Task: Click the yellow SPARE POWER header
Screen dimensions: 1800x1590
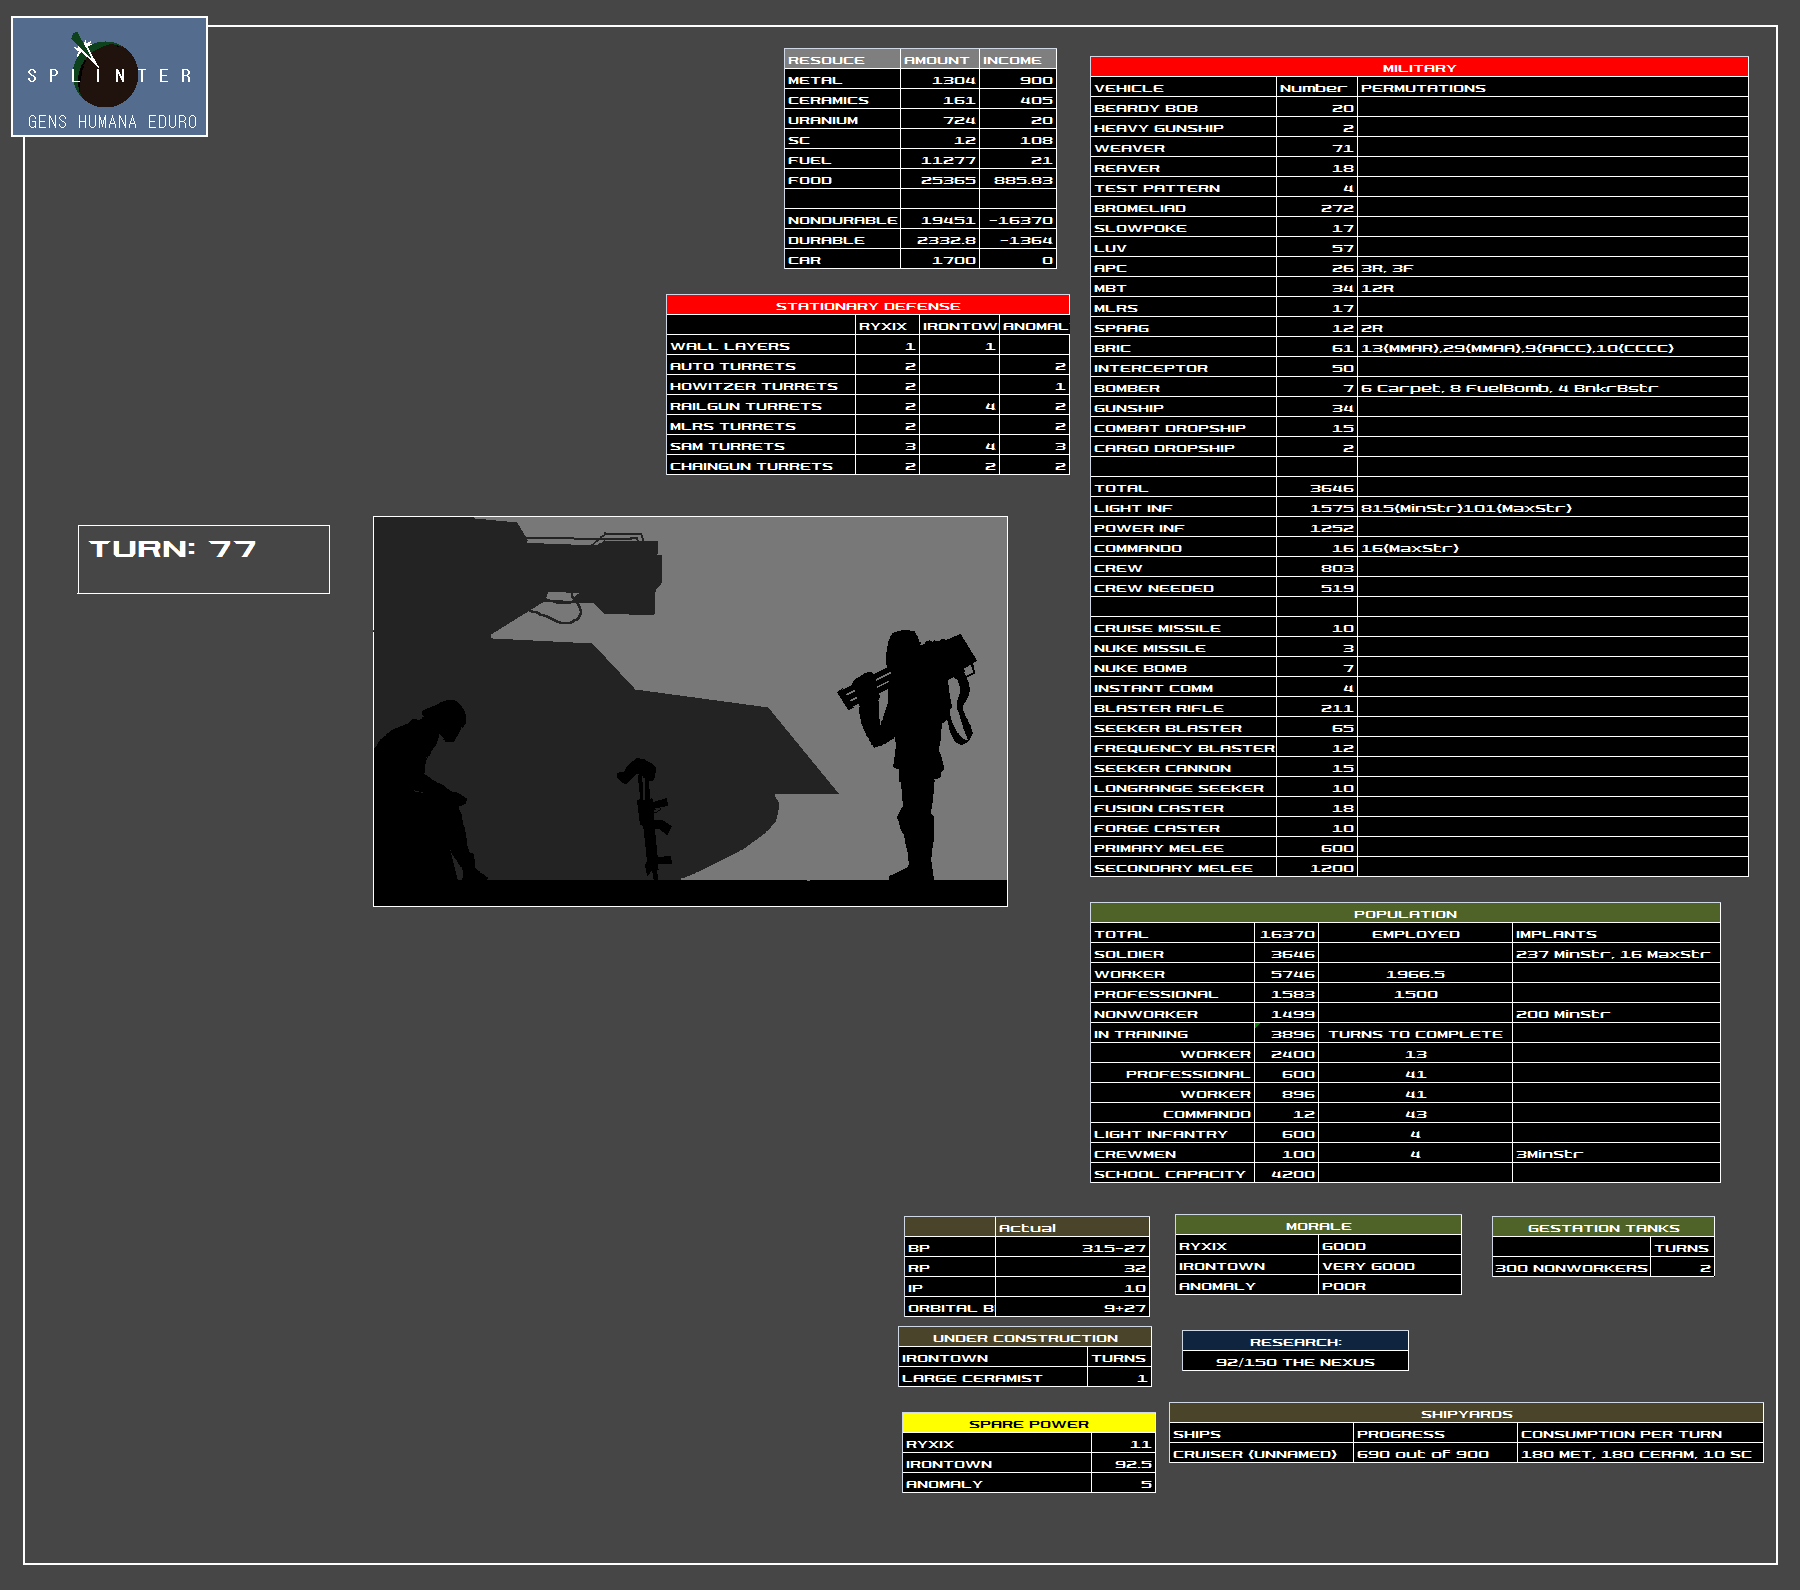Action: tap(1028, 1423)
